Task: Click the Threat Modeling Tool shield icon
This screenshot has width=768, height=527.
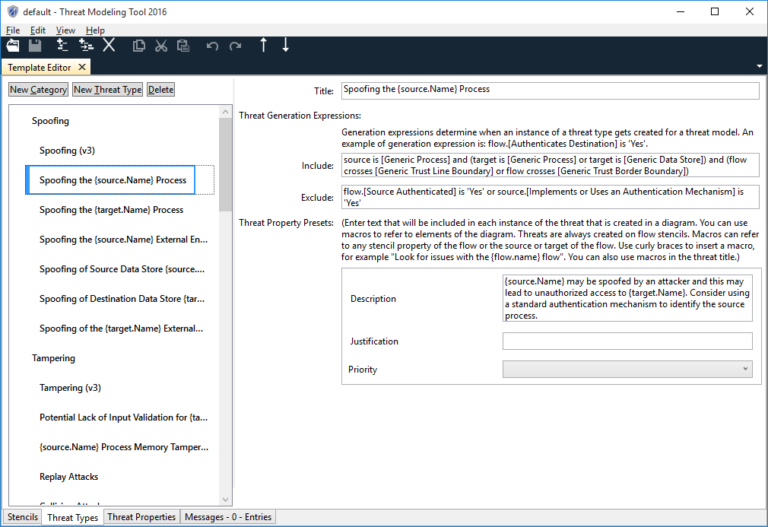Action: (13, 11)
